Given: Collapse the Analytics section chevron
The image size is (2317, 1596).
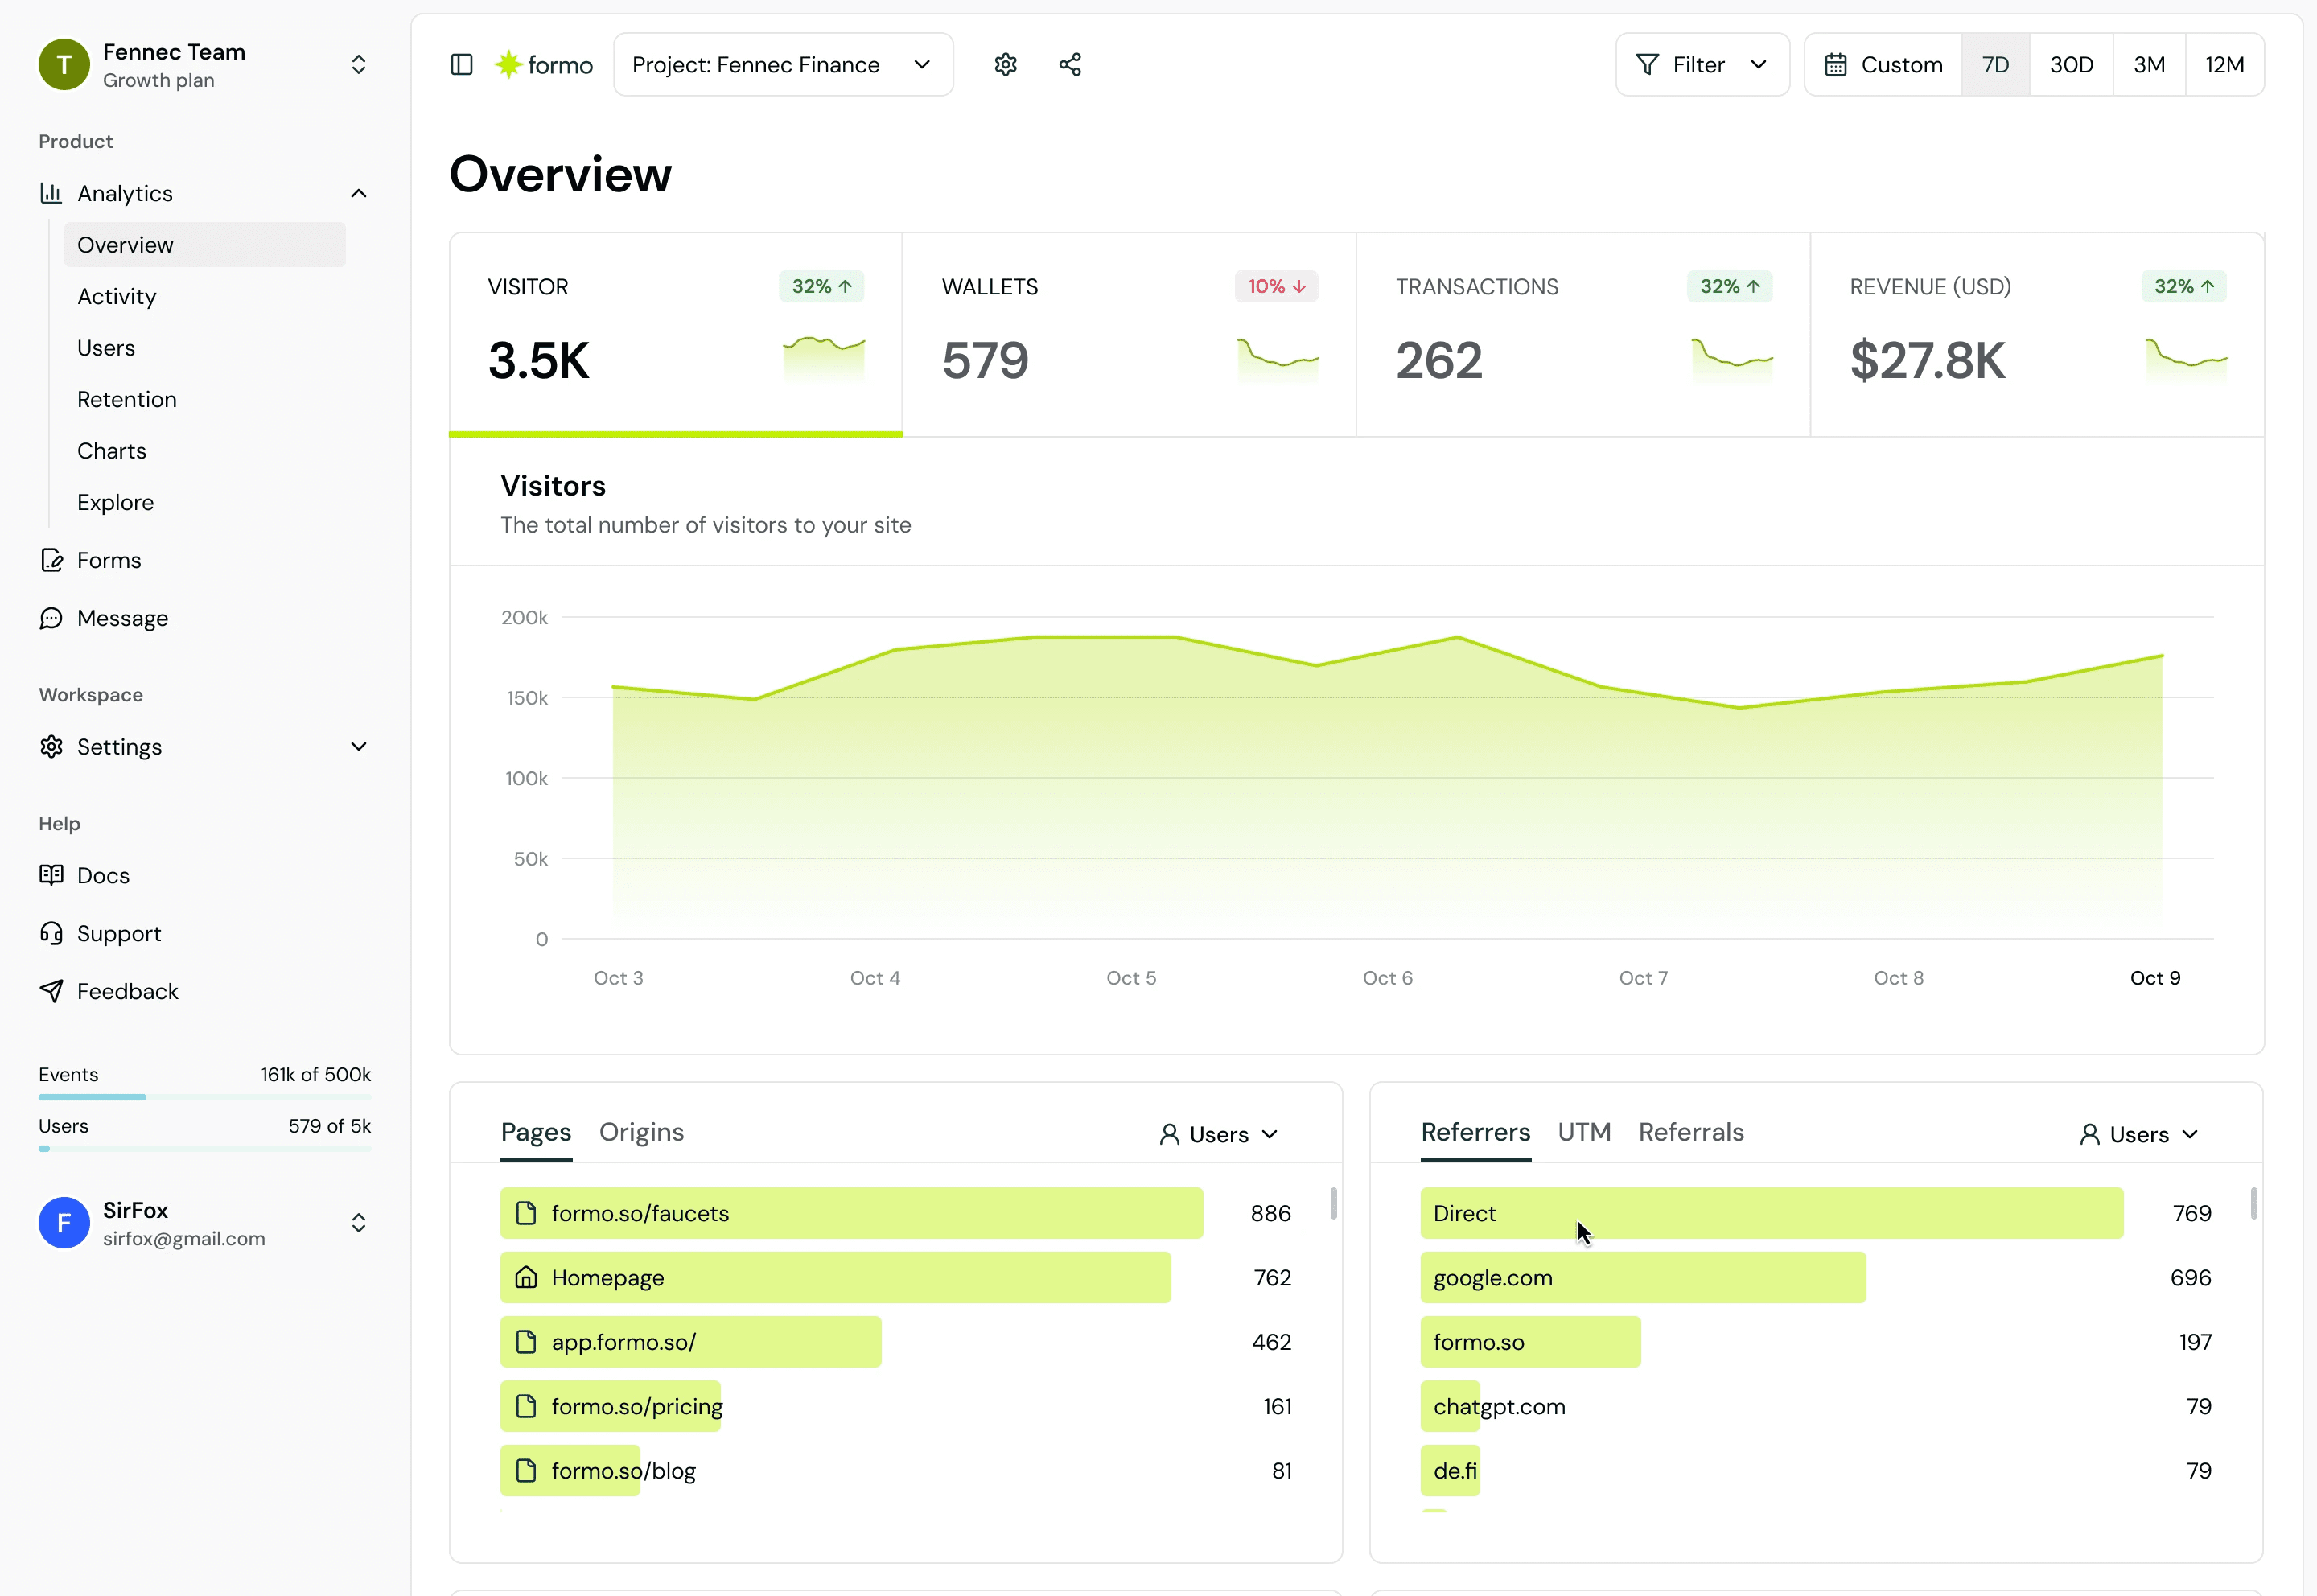Looking at the screenshot, I should click(358, 193).
